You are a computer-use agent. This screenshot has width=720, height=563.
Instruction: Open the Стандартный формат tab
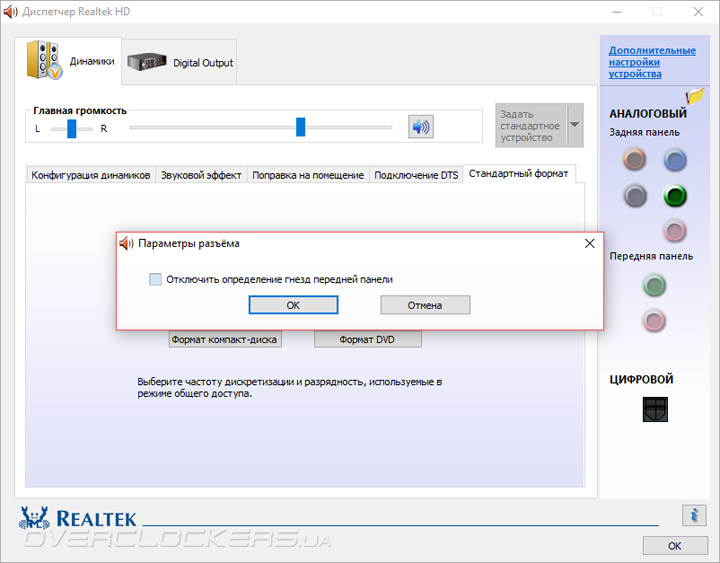(518, 174)
